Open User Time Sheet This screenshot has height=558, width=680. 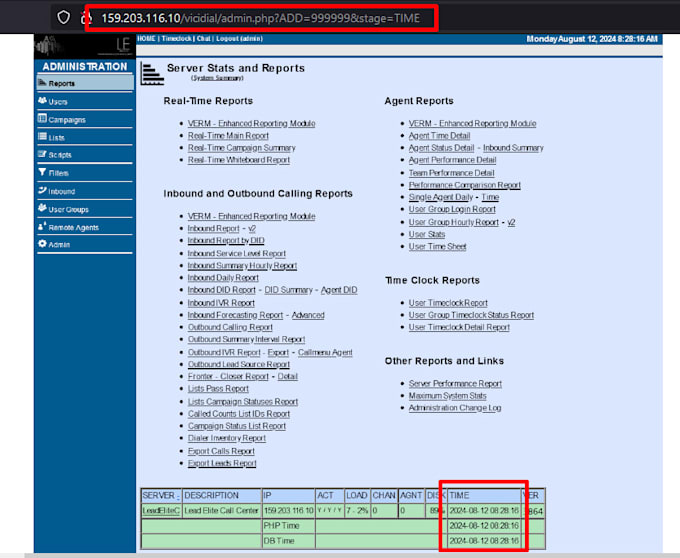point(438,247)
